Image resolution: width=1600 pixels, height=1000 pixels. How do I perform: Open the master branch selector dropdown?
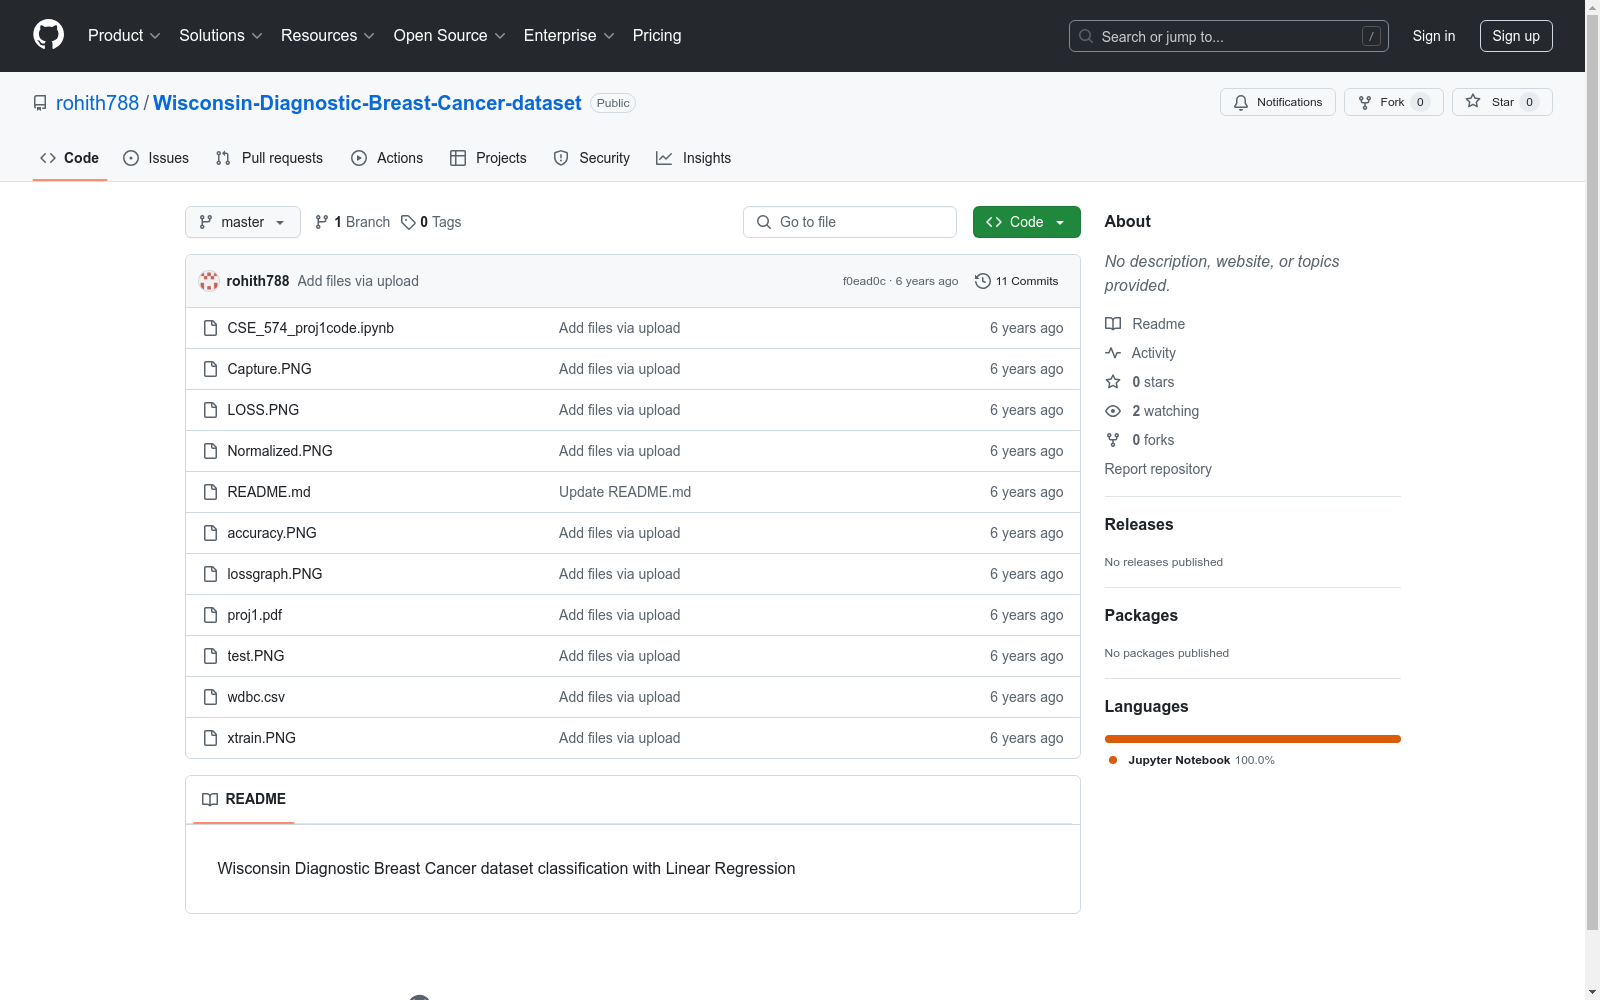tap(243, 222)
